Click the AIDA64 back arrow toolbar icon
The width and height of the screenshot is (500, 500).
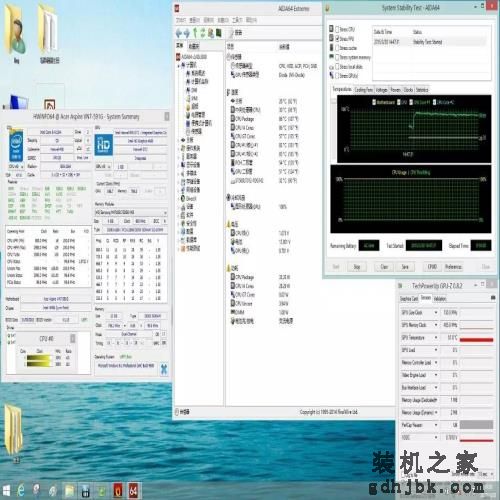click(179, 33)
